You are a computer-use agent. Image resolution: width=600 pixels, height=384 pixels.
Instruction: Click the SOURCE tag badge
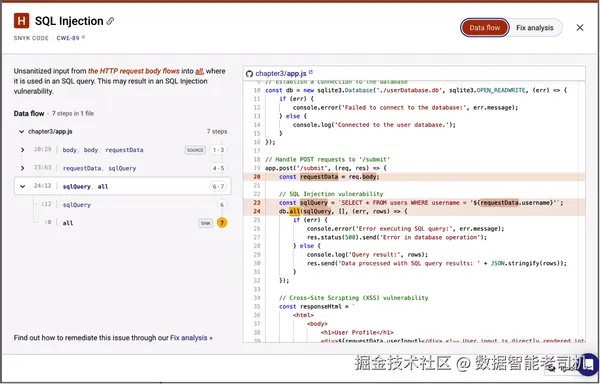[195, 150]
